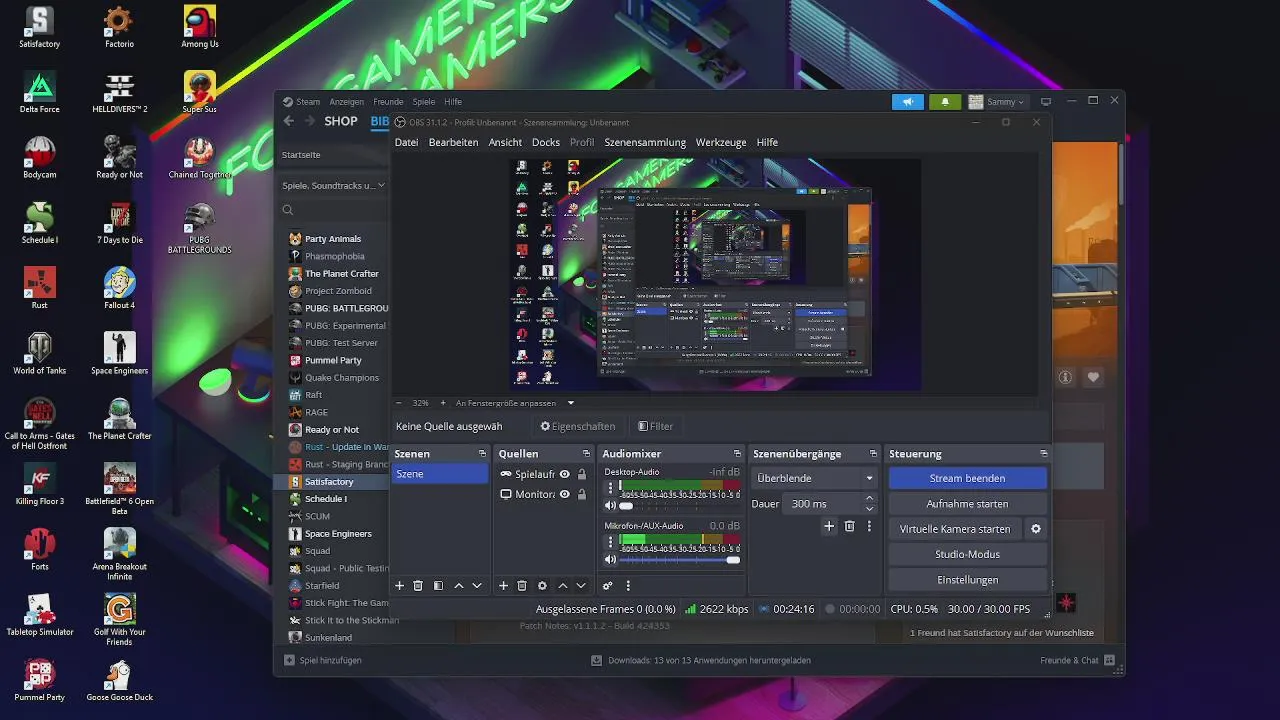This screenshot has width=1280, height=720.
Task: Open OBS Einstellungen button
Action: click(967, 580)
